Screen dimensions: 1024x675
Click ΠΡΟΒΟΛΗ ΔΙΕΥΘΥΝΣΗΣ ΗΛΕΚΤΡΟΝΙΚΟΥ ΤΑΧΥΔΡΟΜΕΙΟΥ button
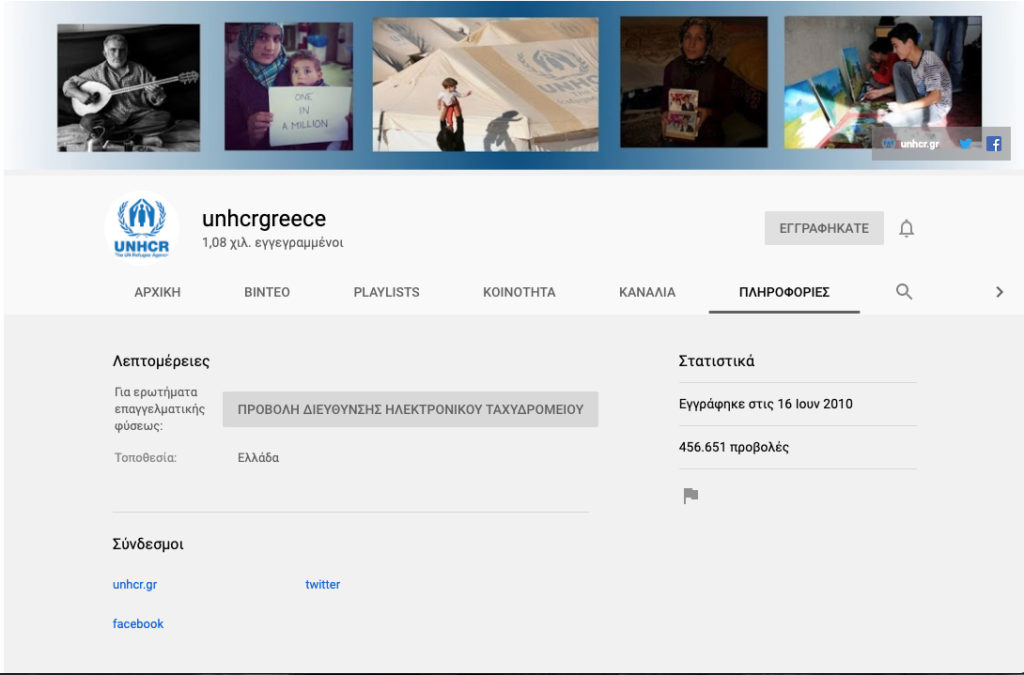coord(410,409)
